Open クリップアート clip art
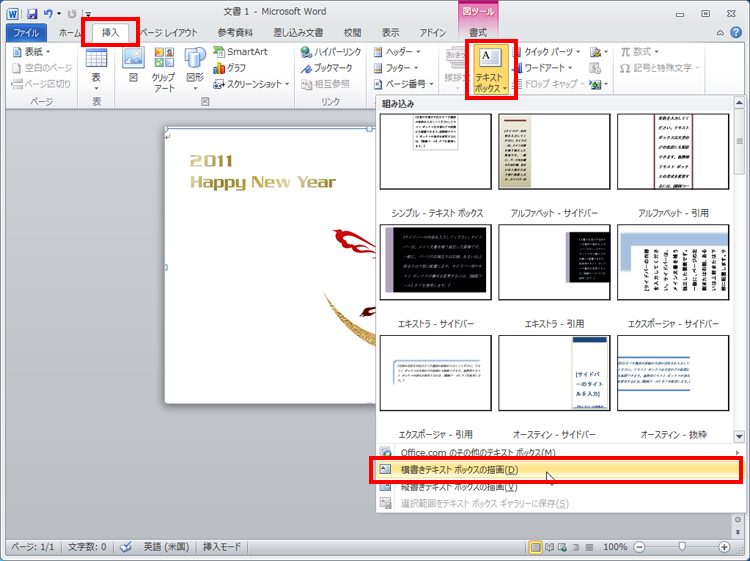The width and height of the screenshot is (750, 561). [x=164, y=70]
